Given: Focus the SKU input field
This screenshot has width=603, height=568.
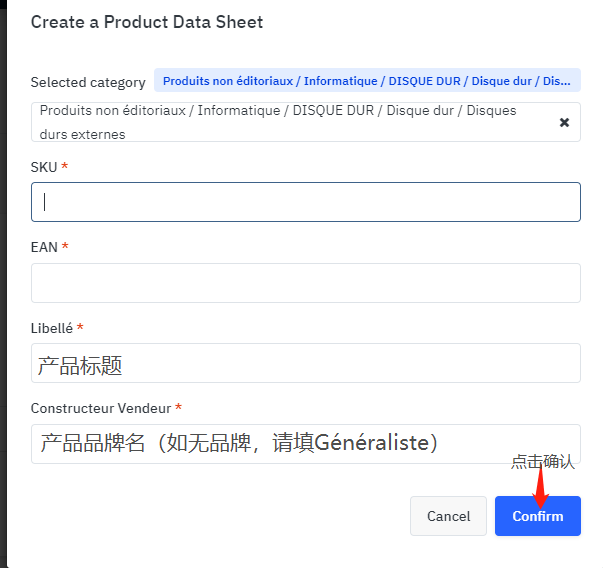Looking at the screenshot, I should point(306,202).
